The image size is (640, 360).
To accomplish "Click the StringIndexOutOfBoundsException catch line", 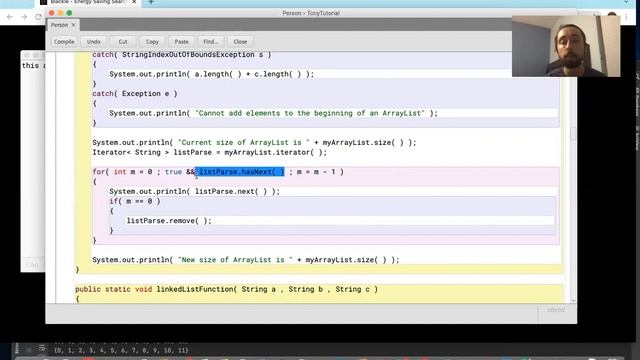I will [x=182, y=55].
